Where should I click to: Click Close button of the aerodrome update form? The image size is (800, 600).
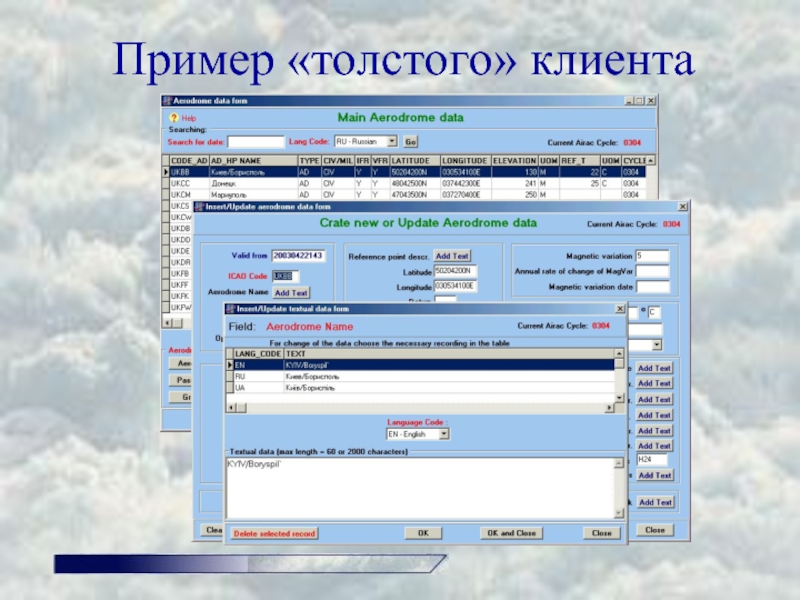point(655,530)
